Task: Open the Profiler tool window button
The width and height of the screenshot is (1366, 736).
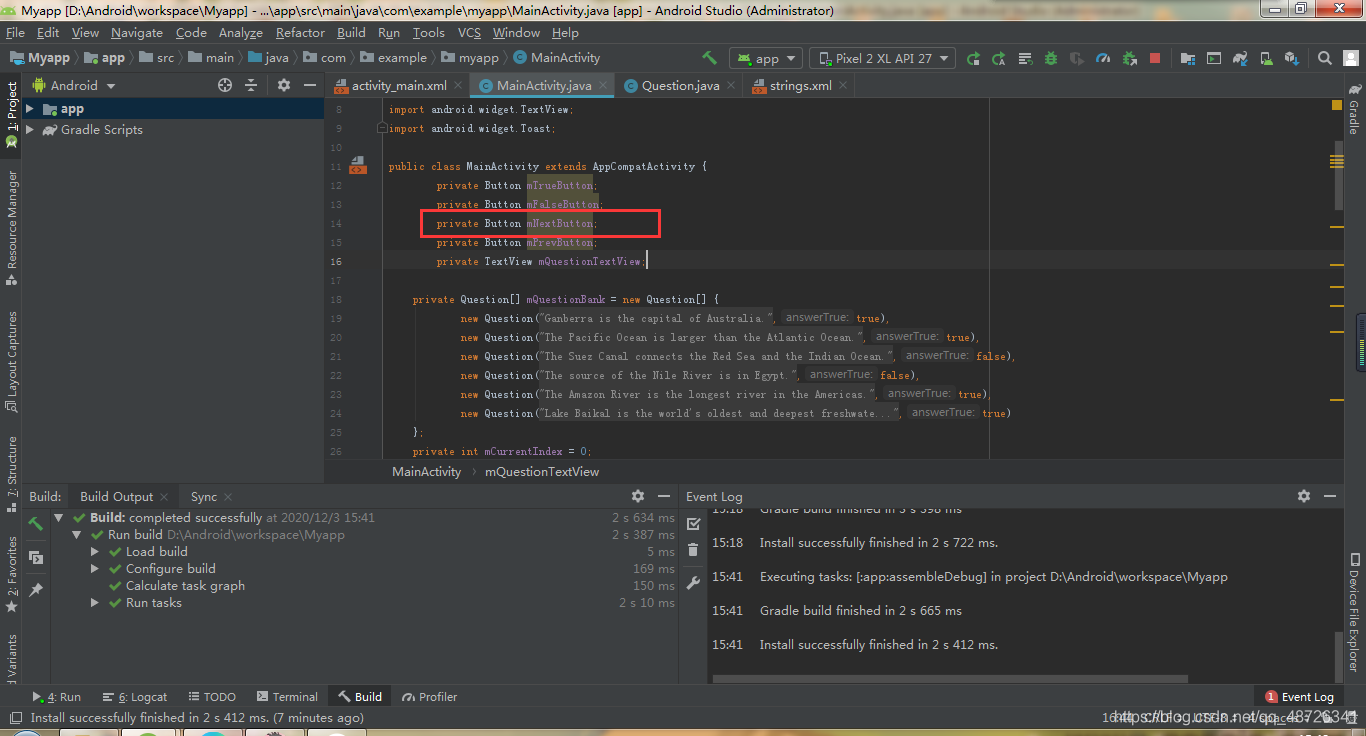Action: tap(429, 697)
